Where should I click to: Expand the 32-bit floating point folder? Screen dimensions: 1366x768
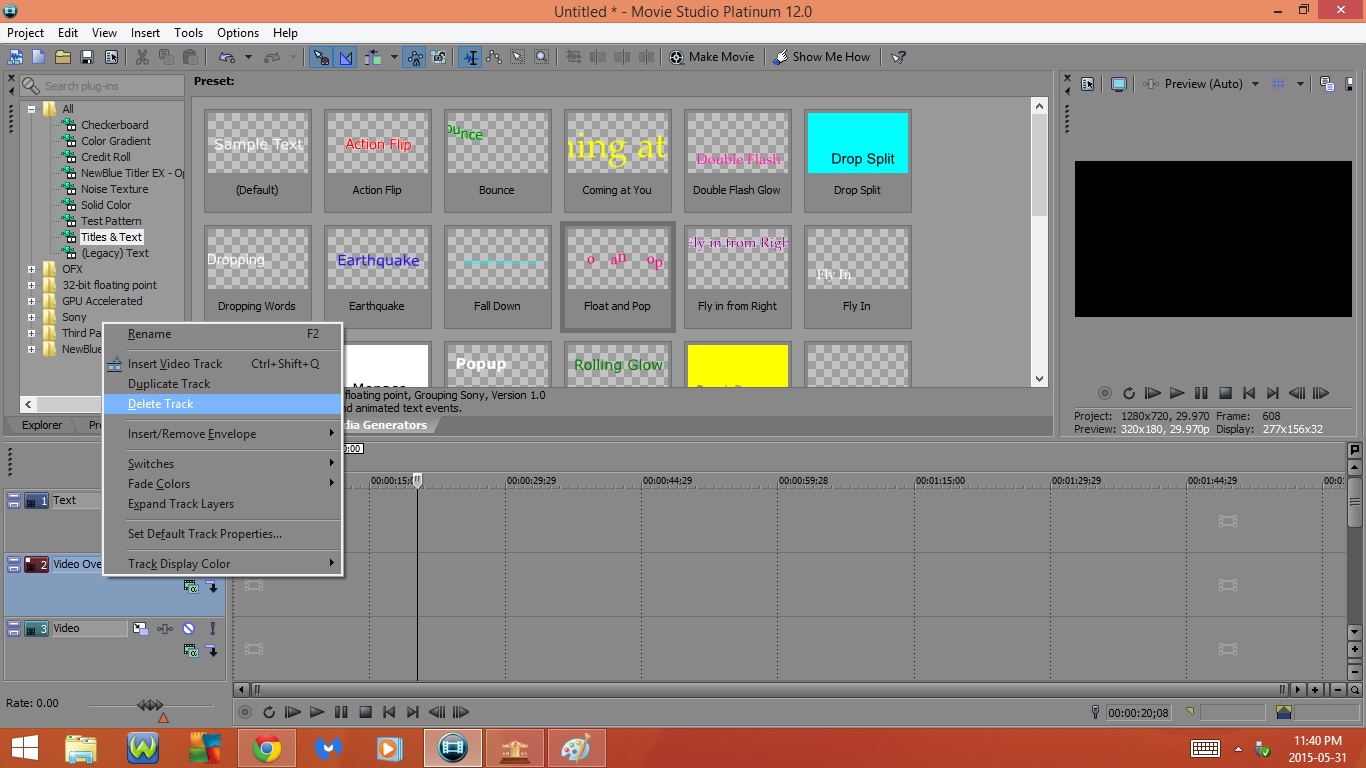32,285
